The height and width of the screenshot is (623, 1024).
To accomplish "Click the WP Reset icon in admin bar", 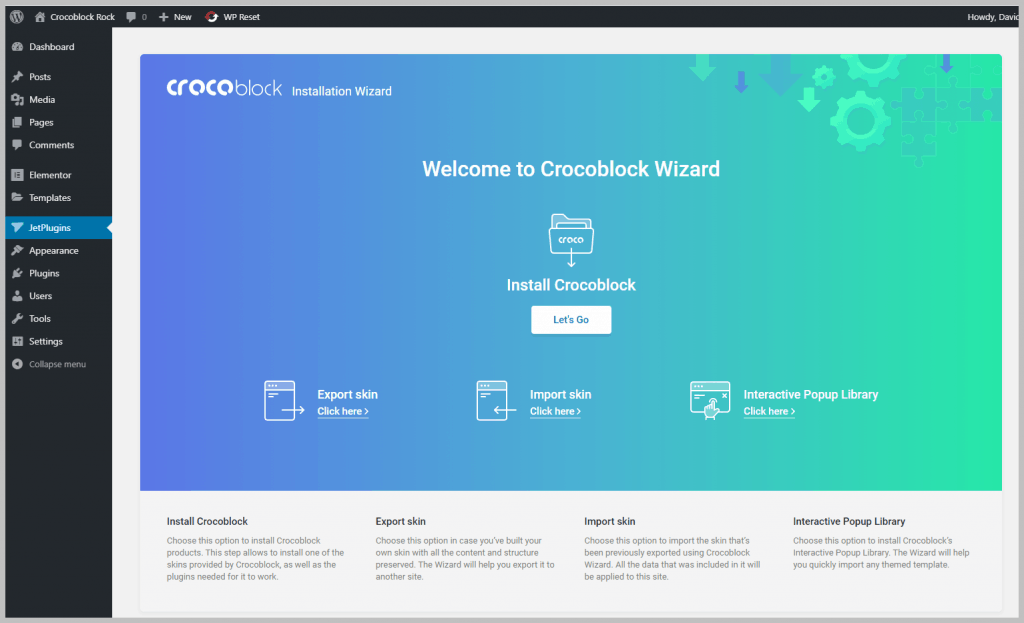I will 210,16.
